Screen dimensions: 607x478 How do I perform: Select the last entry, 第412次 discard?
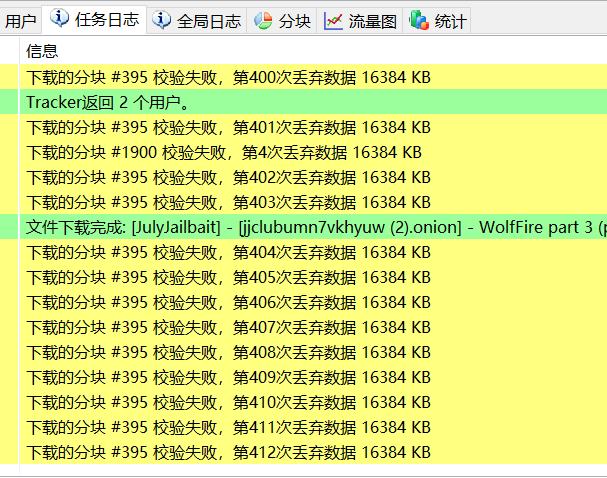pyautogui.click(x=228, y=452)
